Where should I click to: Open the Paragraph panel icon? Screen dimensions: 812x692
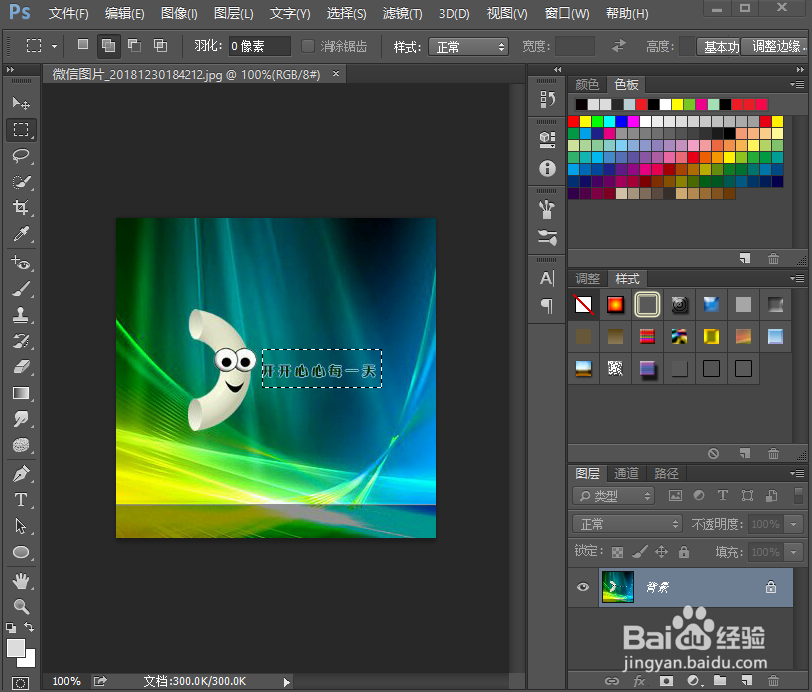(547, 306)
